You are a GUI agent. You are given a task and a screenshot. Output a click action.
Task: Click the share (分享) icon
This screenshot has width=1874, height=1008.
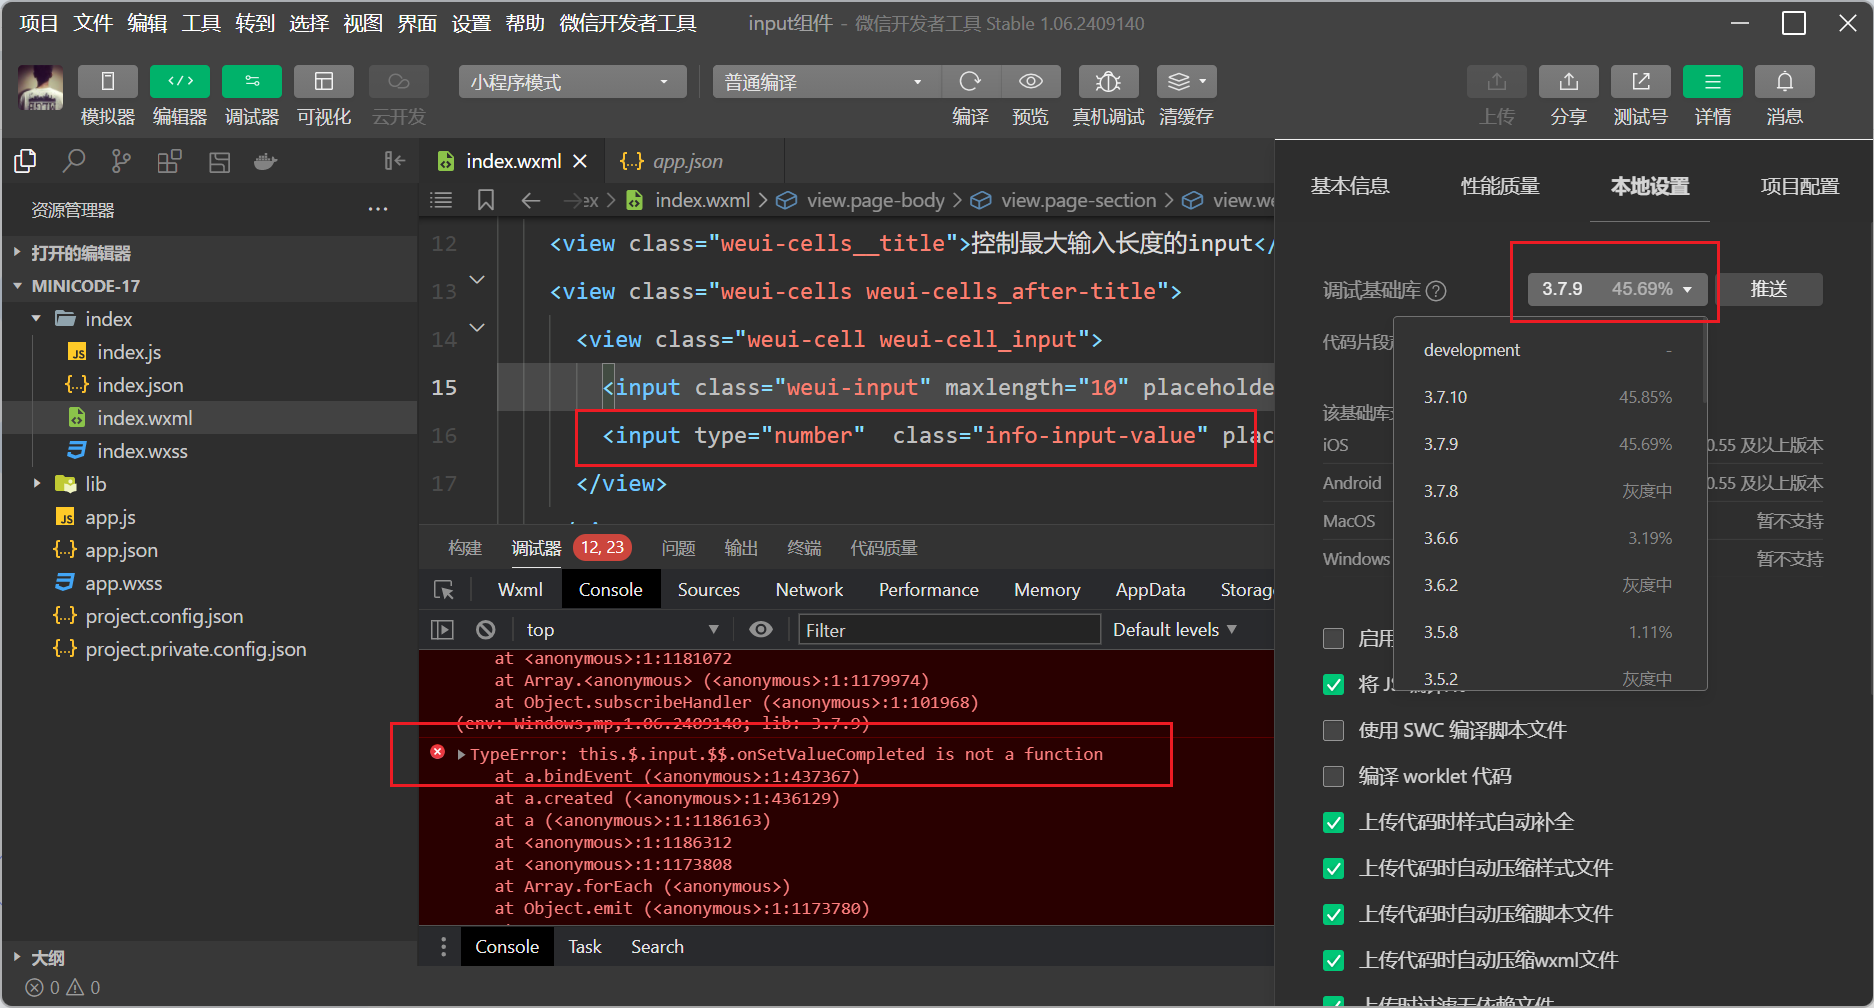coord(1569,81)
